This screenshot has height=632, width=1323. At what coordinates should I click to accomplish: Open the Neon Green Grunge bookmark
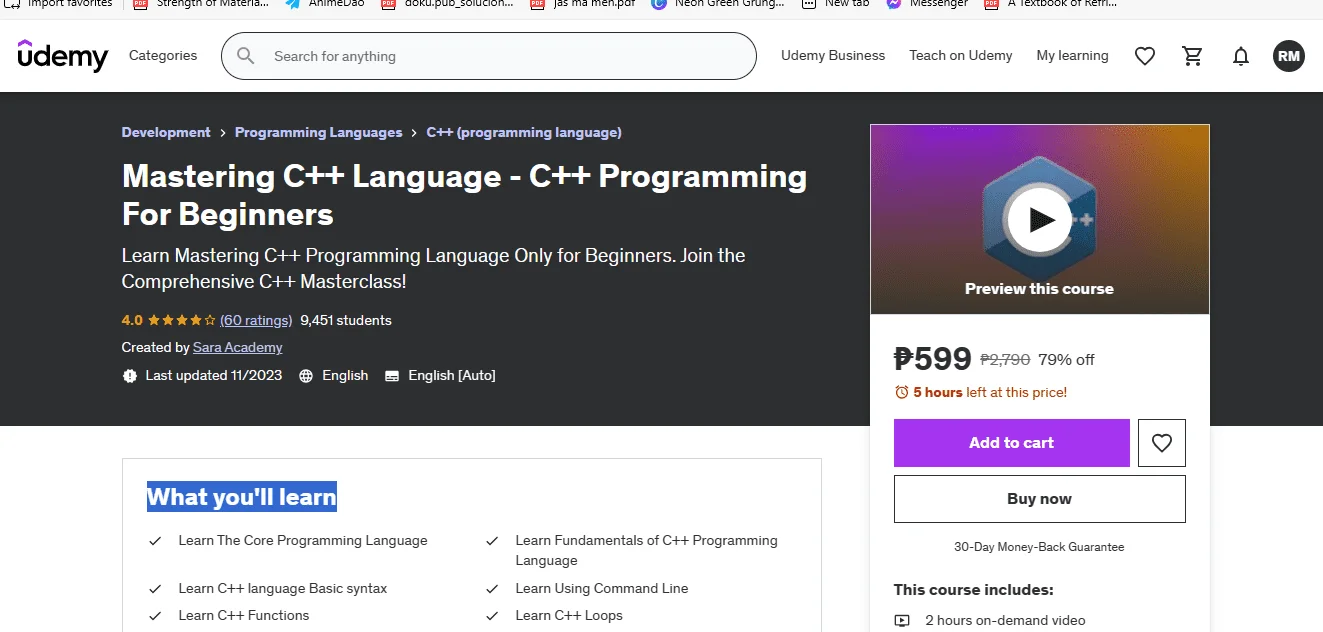[x=719, y=4]
